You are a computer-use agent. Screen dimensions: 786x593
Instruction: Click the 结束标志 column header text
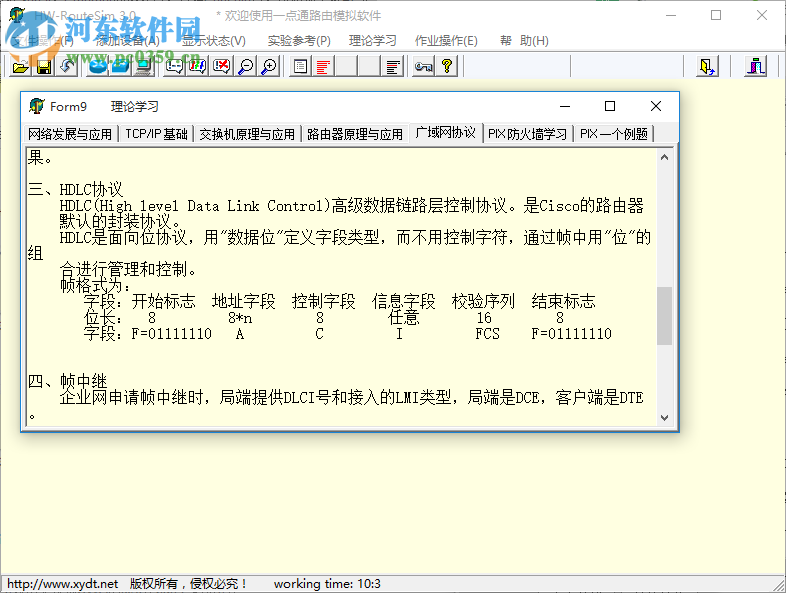pos(563,301)
